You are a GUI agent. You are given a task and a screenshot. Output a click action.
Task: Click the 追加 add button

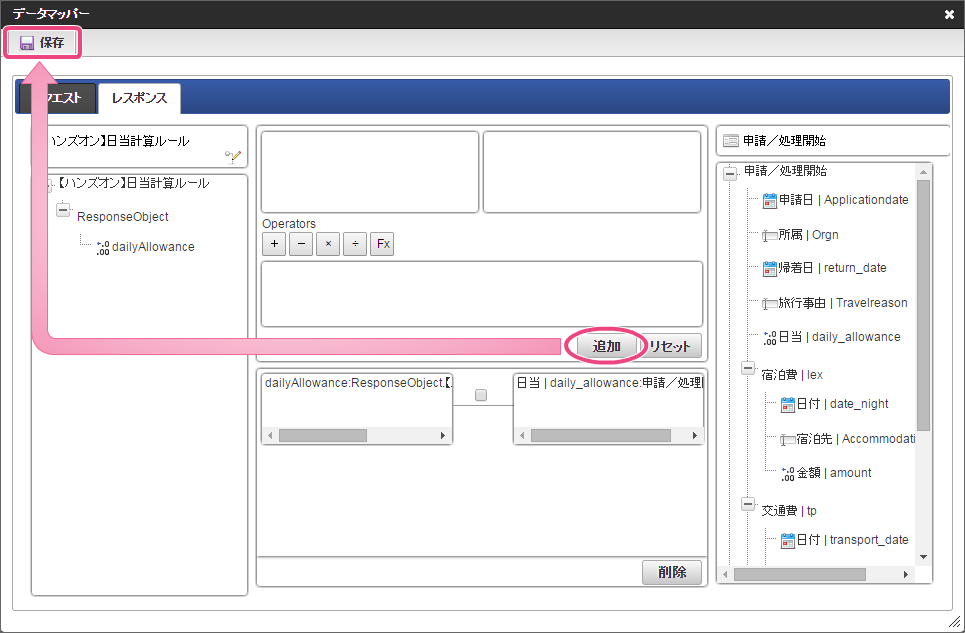pos(606,346)
